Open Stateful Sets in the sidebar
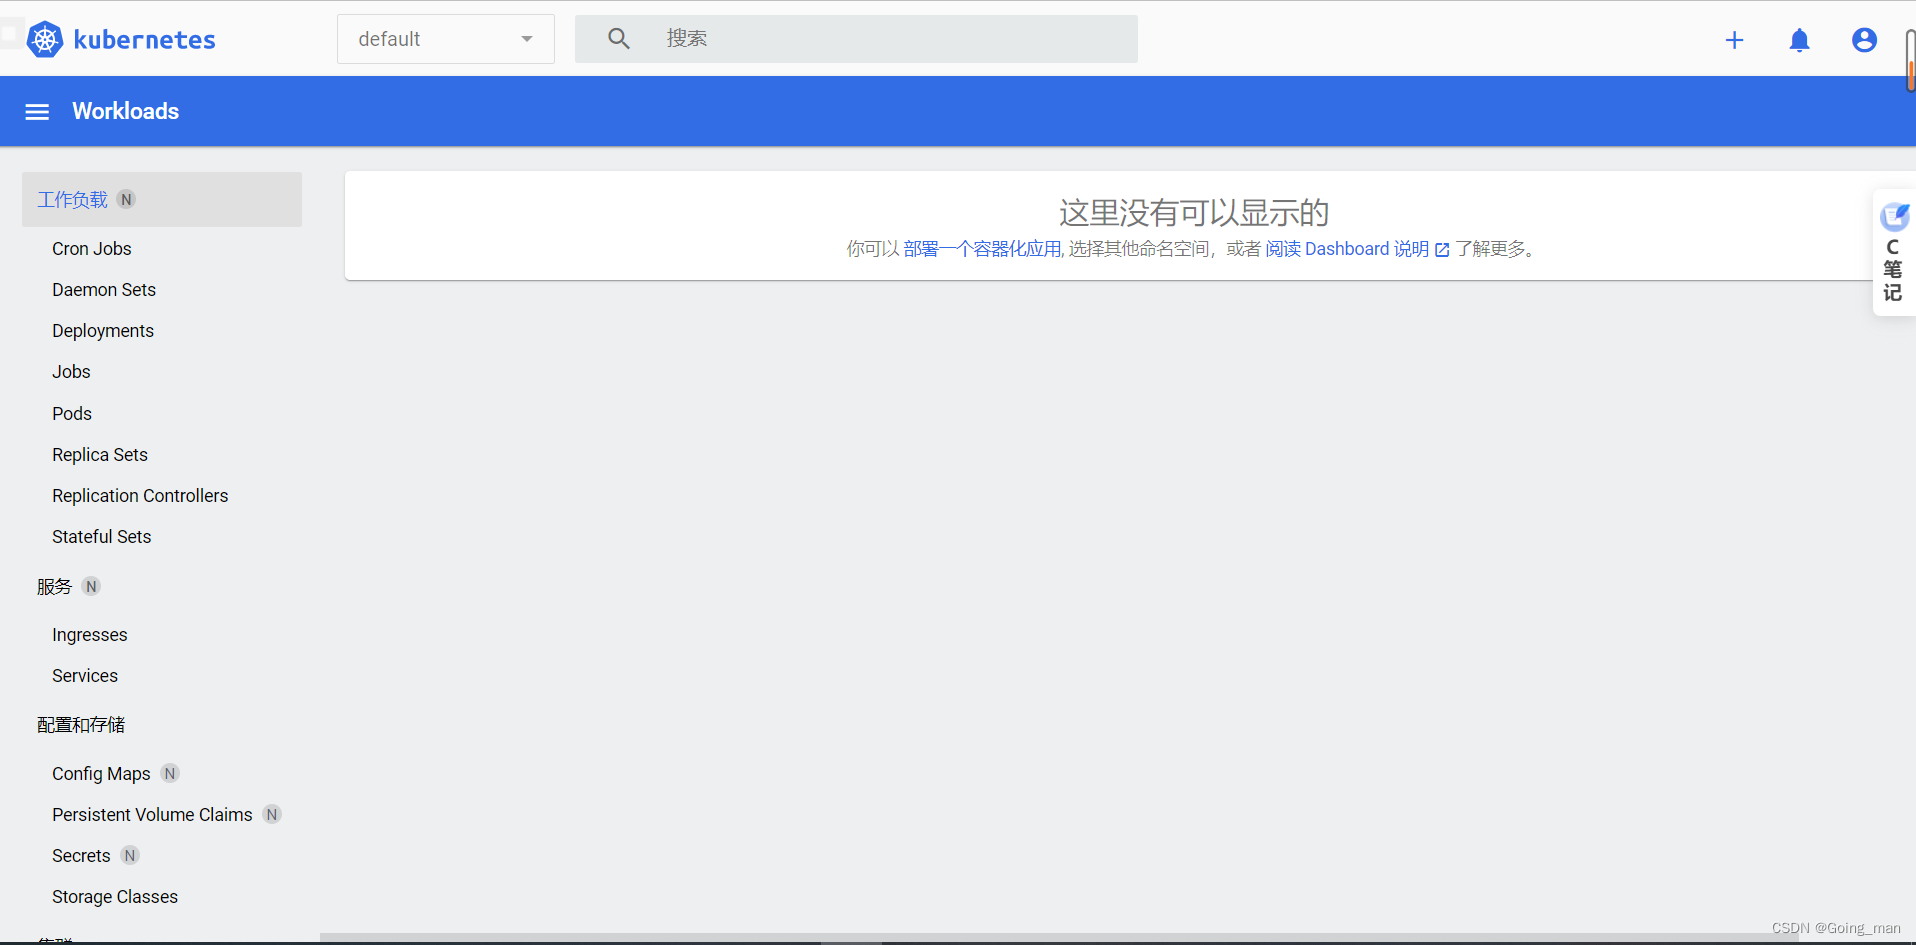Image resolution: width=1916 pixels, height=945 pixels. tap(102, 537)
